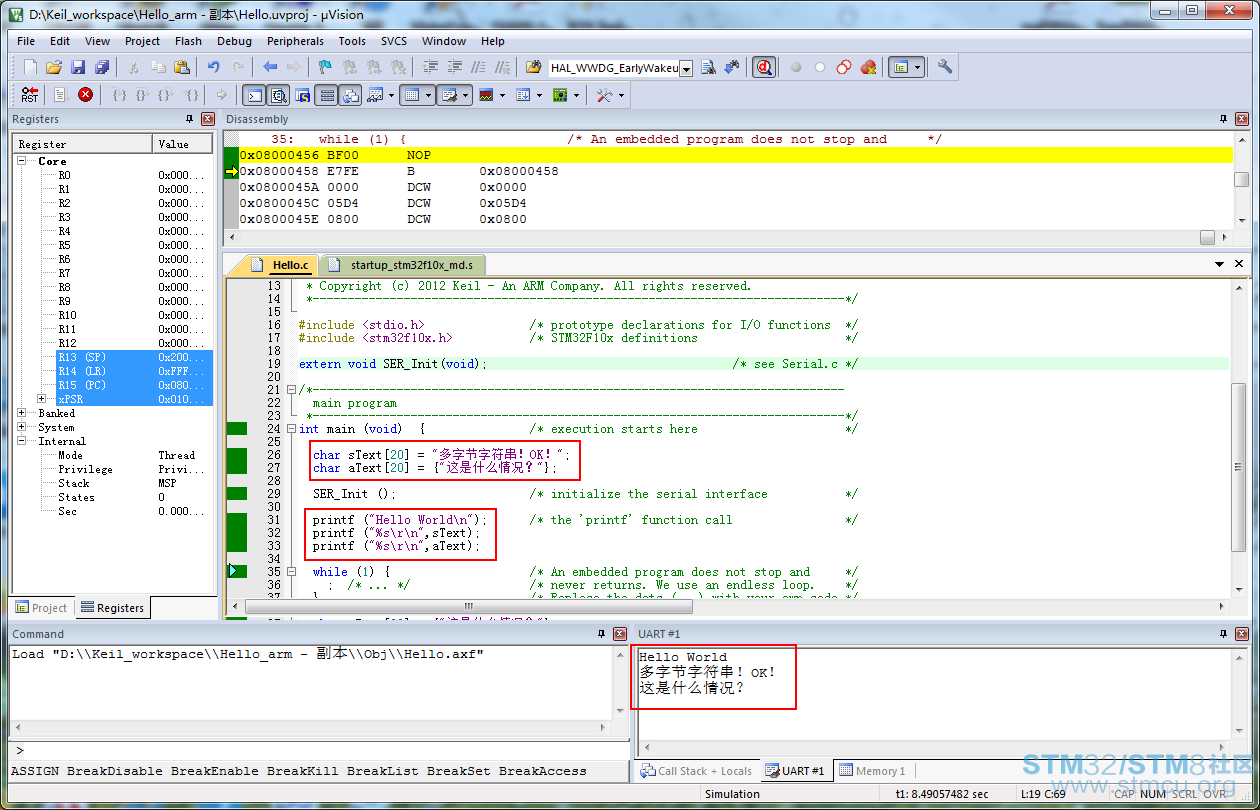Collapse the Core register group

tap(22, 161)
